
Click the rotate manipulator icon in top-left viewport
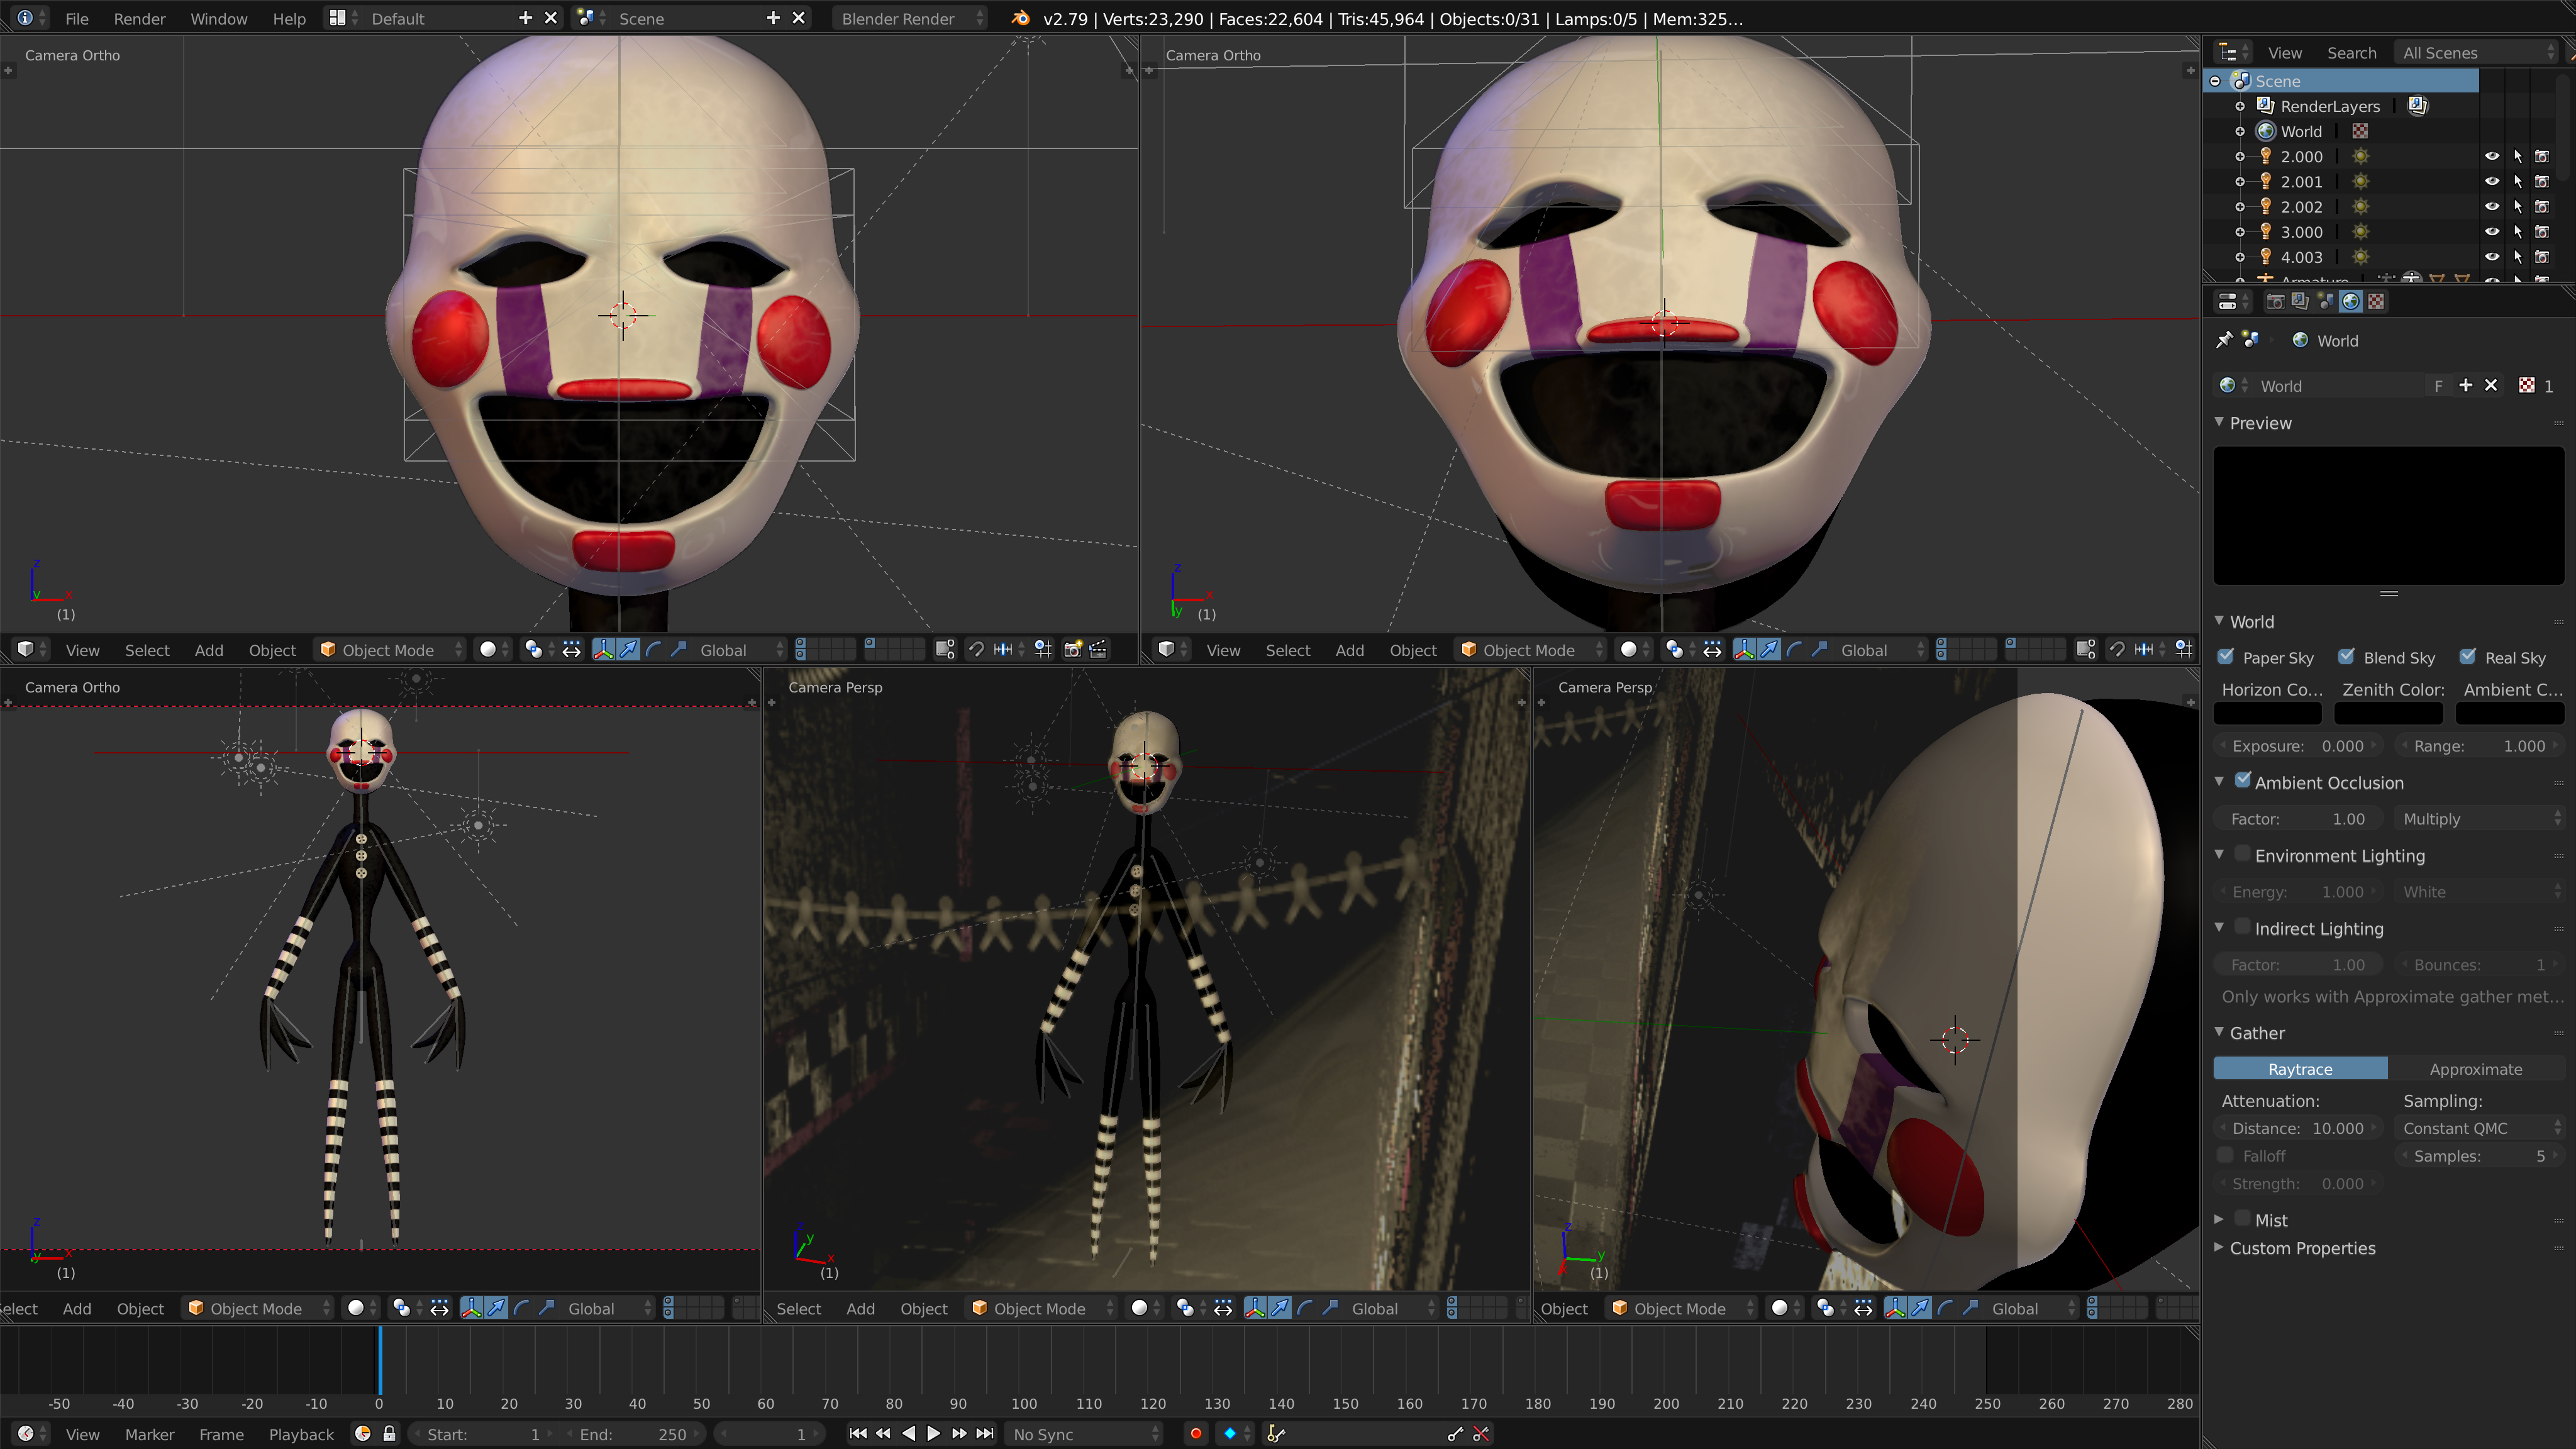point(654,650)
